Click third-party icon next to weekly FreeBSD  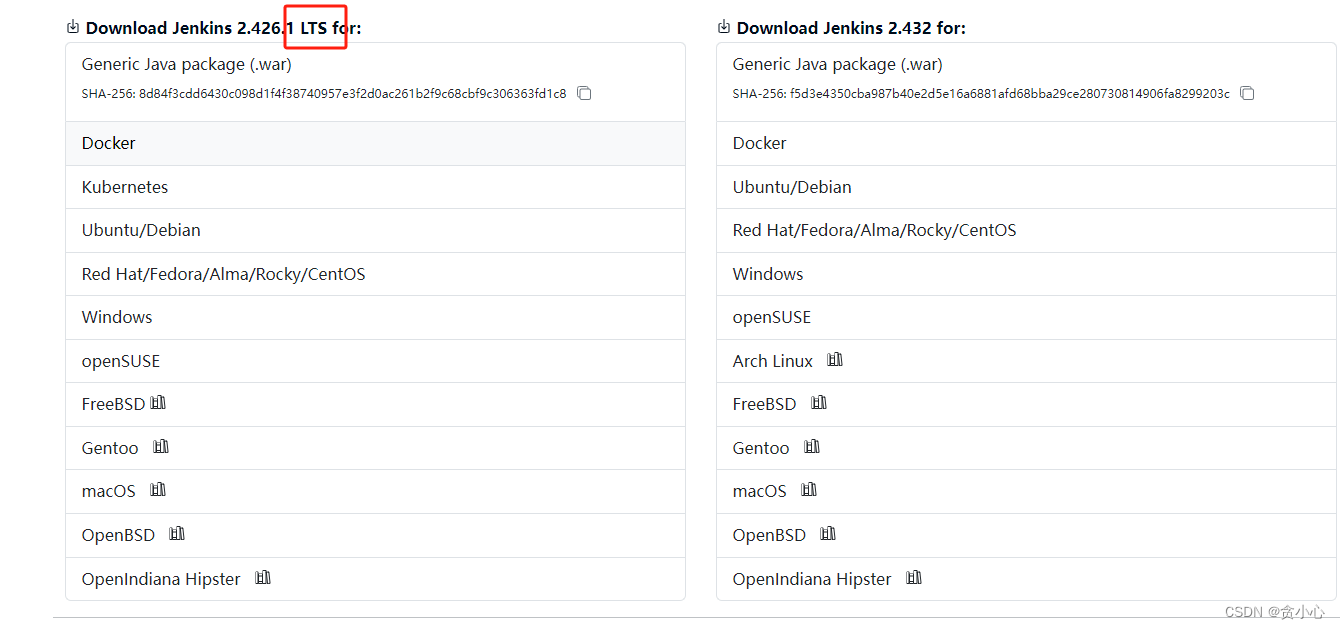[819, 403]
